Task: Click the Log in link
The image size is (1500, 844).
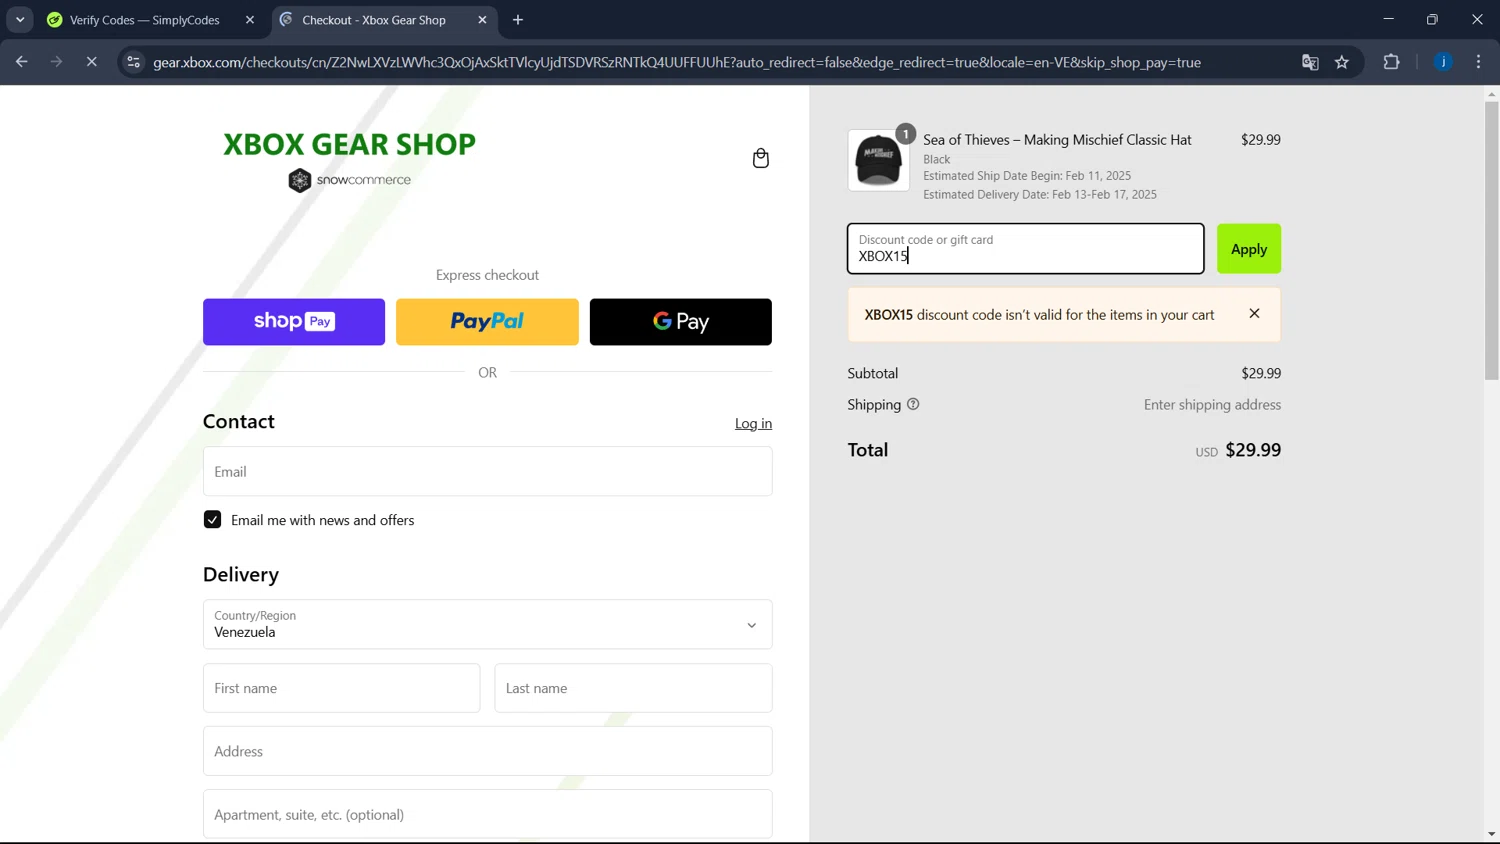Action: (753, 424)
